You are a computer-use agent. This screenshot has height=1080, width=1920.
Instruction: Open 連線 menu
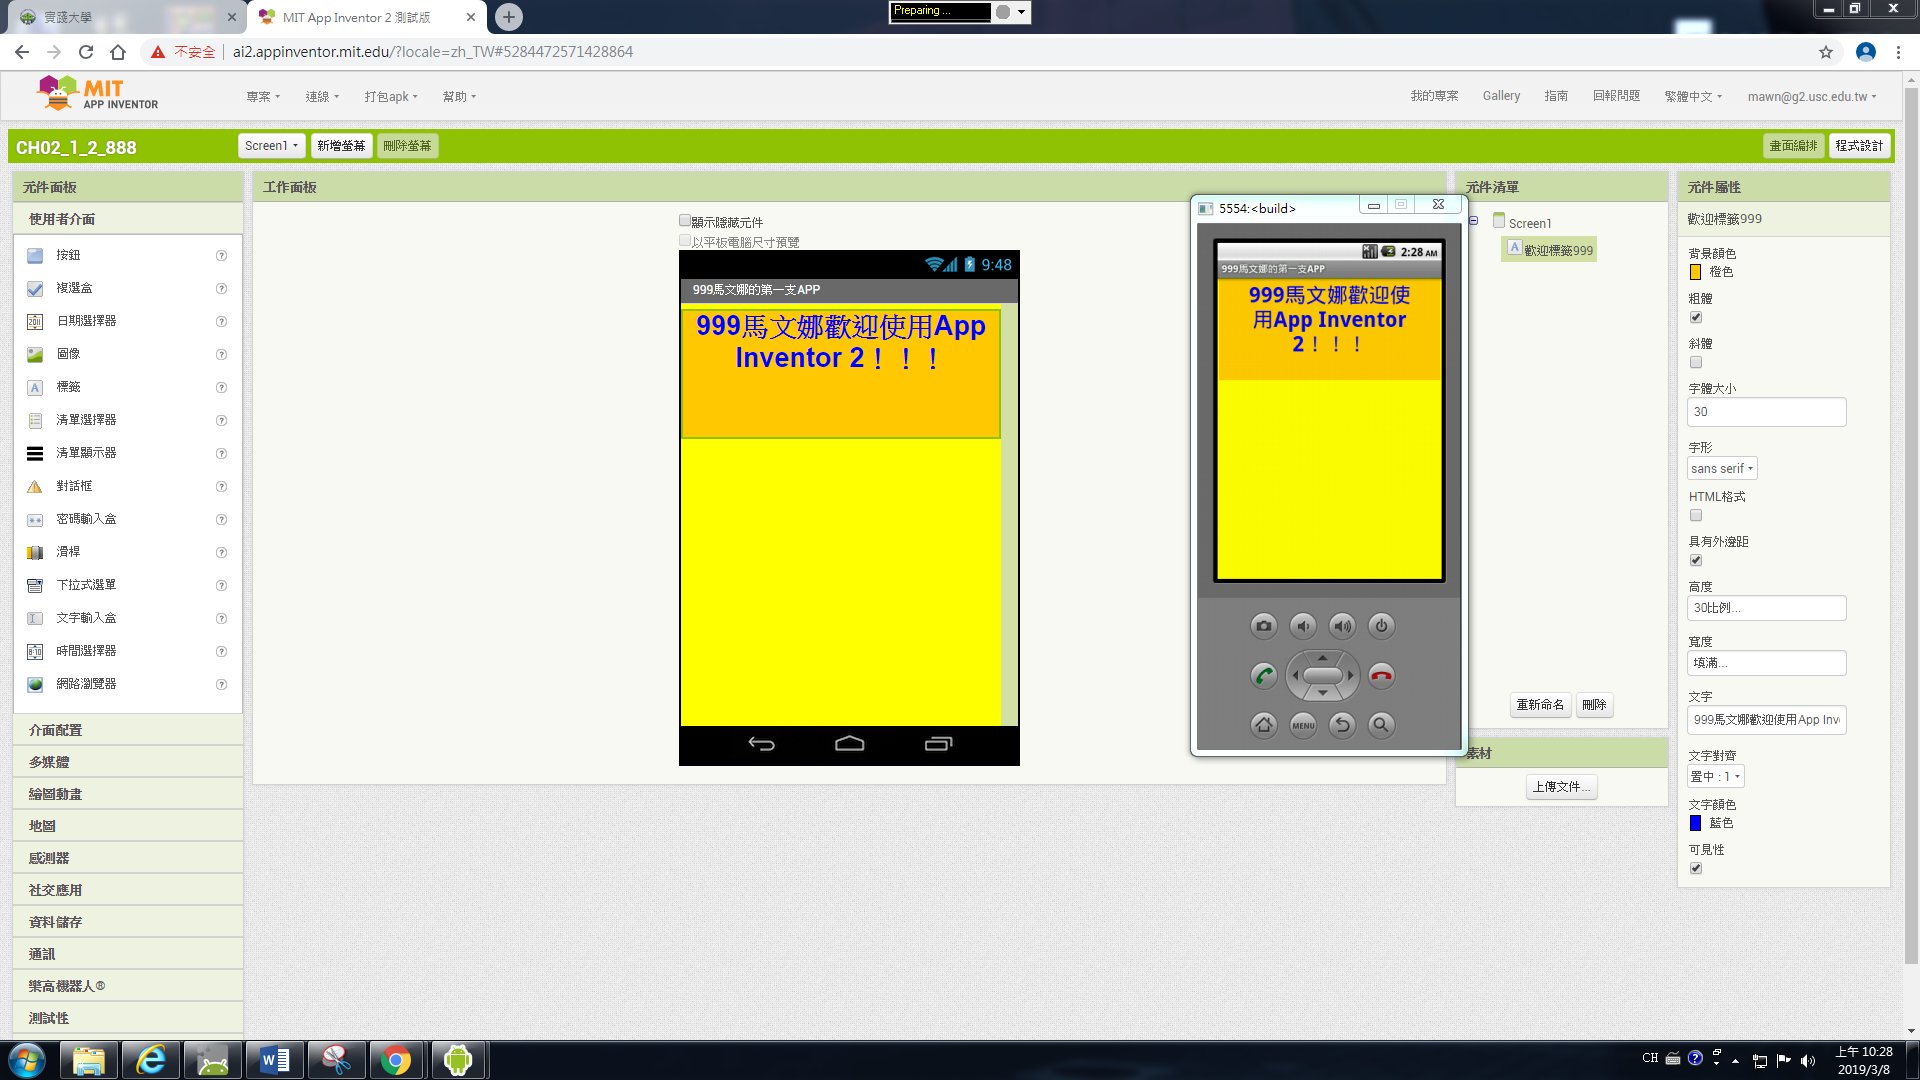pyautogui.click(x=322, y=97)
